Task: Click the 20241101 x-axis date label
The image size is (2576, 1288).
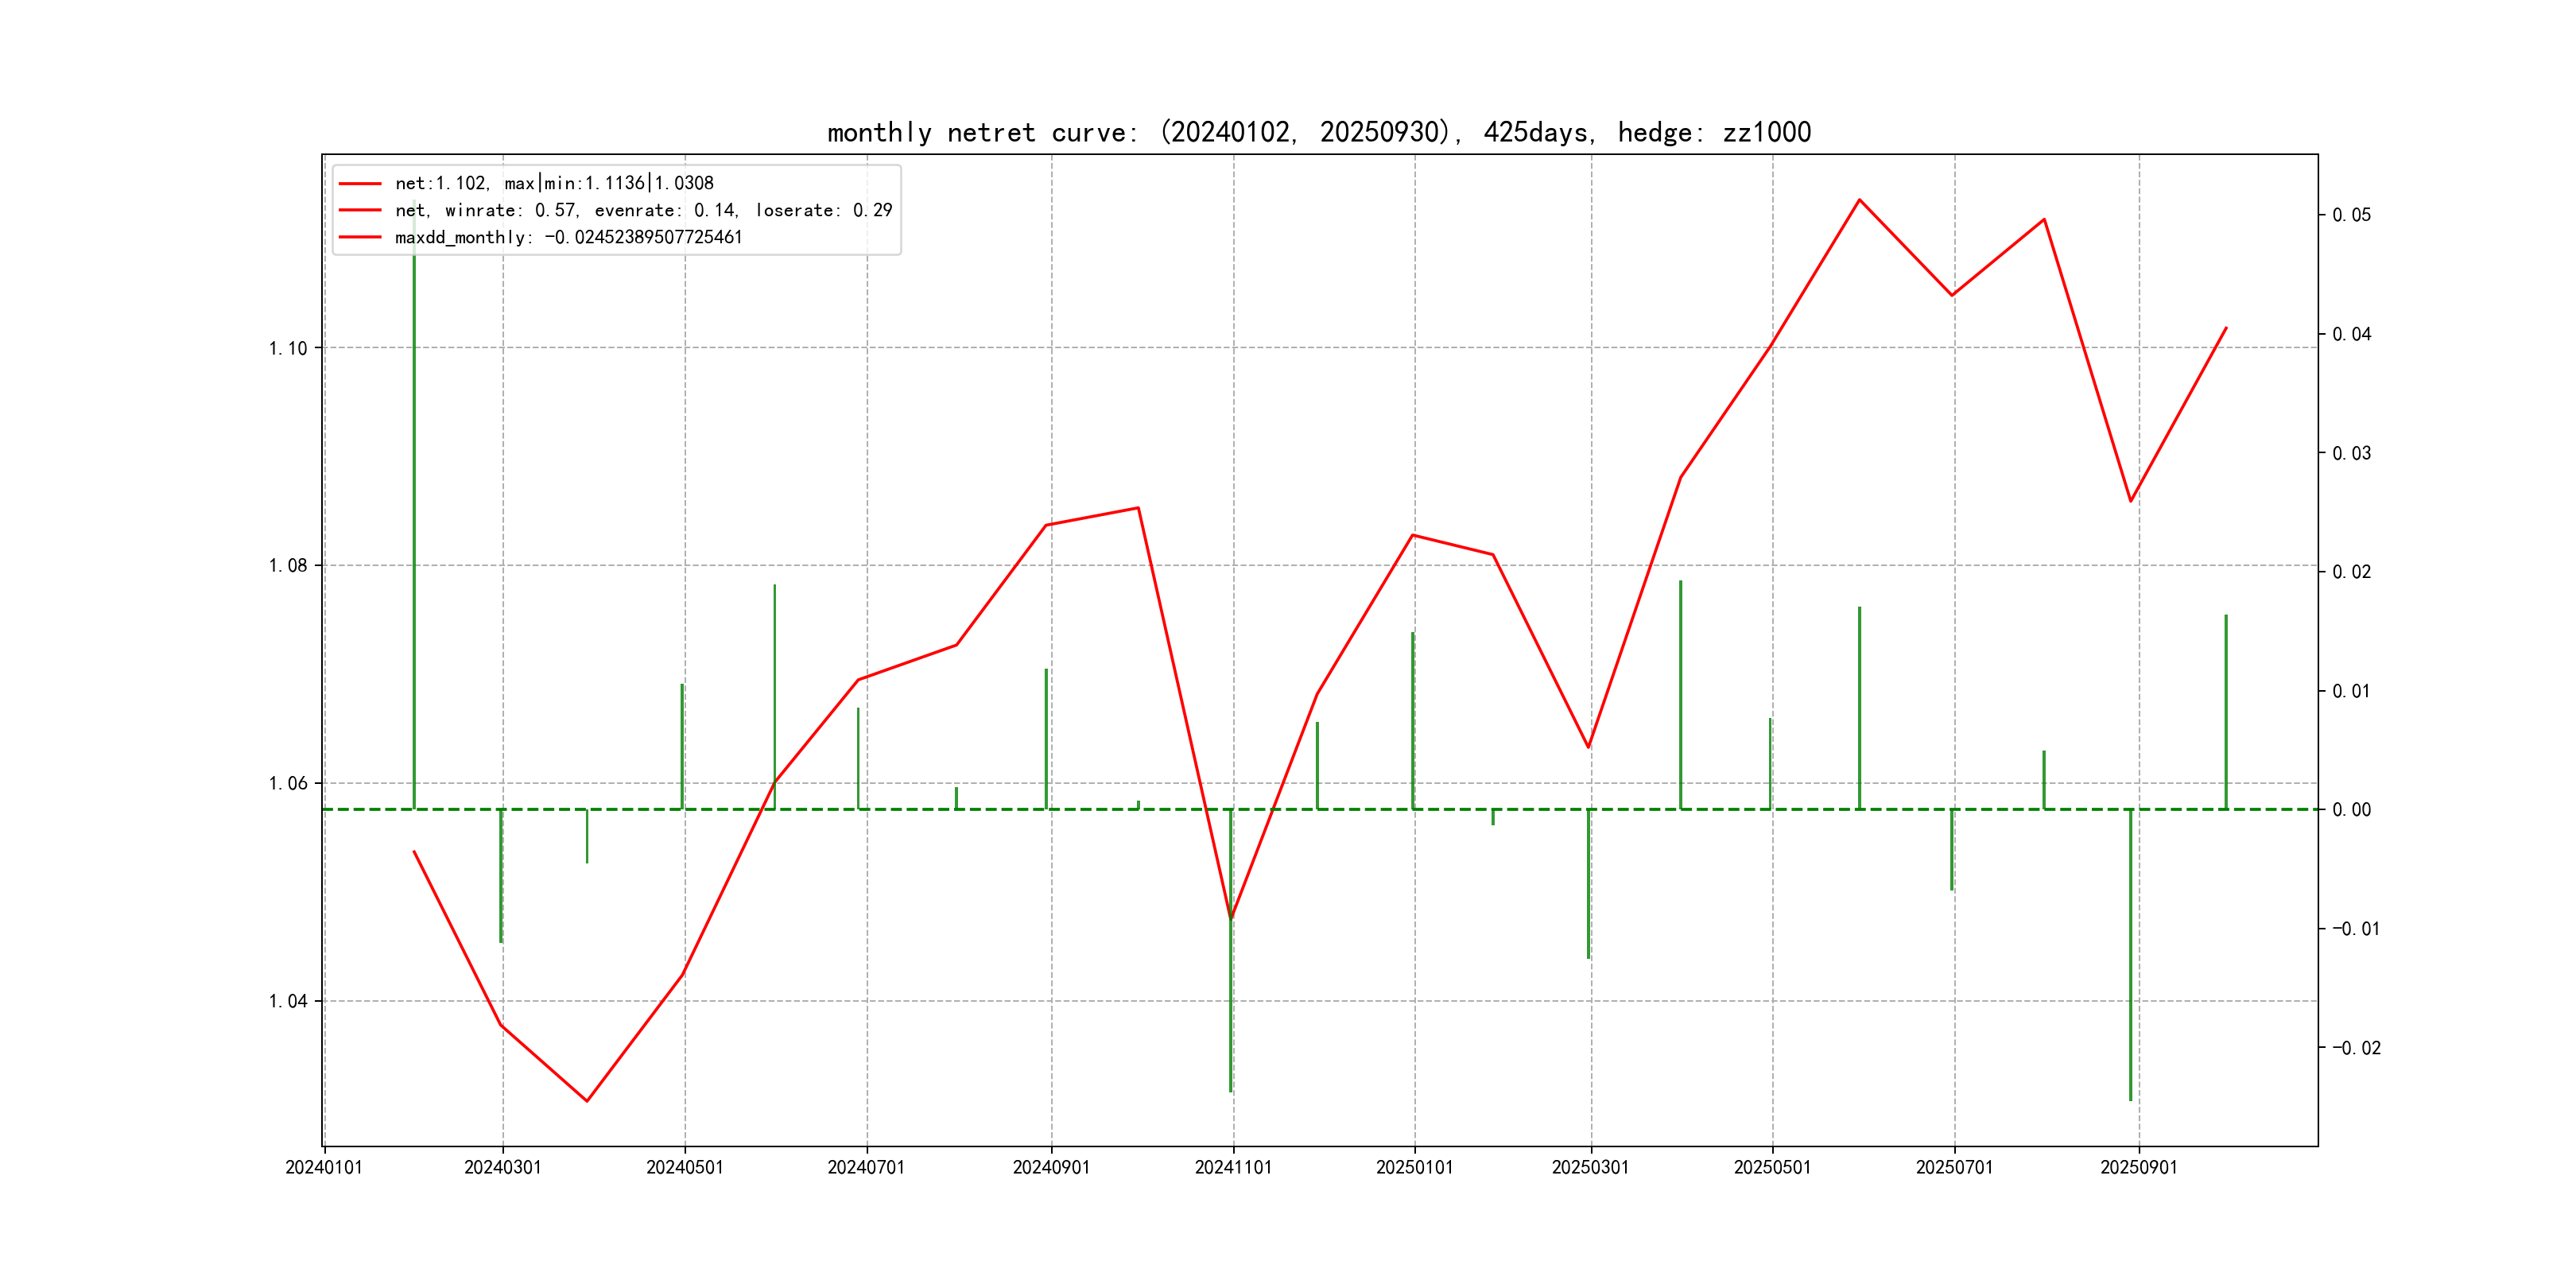Action: 1233,1167
